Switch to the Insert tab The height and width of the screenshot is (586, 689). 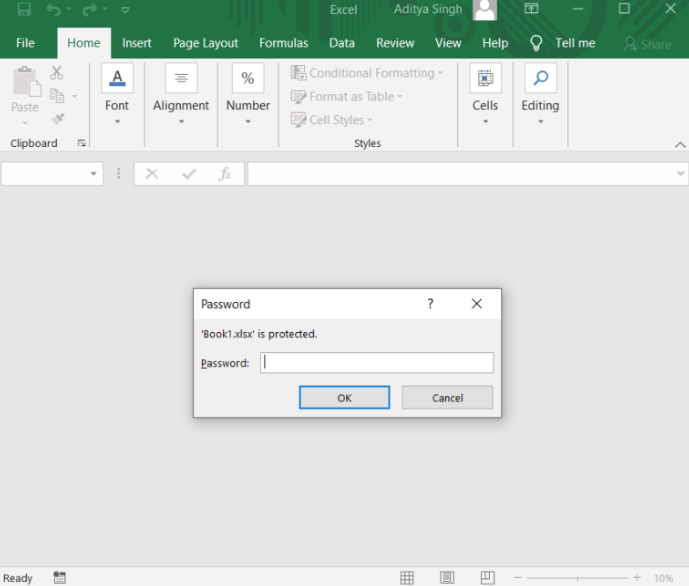click(x=136, y=43)
